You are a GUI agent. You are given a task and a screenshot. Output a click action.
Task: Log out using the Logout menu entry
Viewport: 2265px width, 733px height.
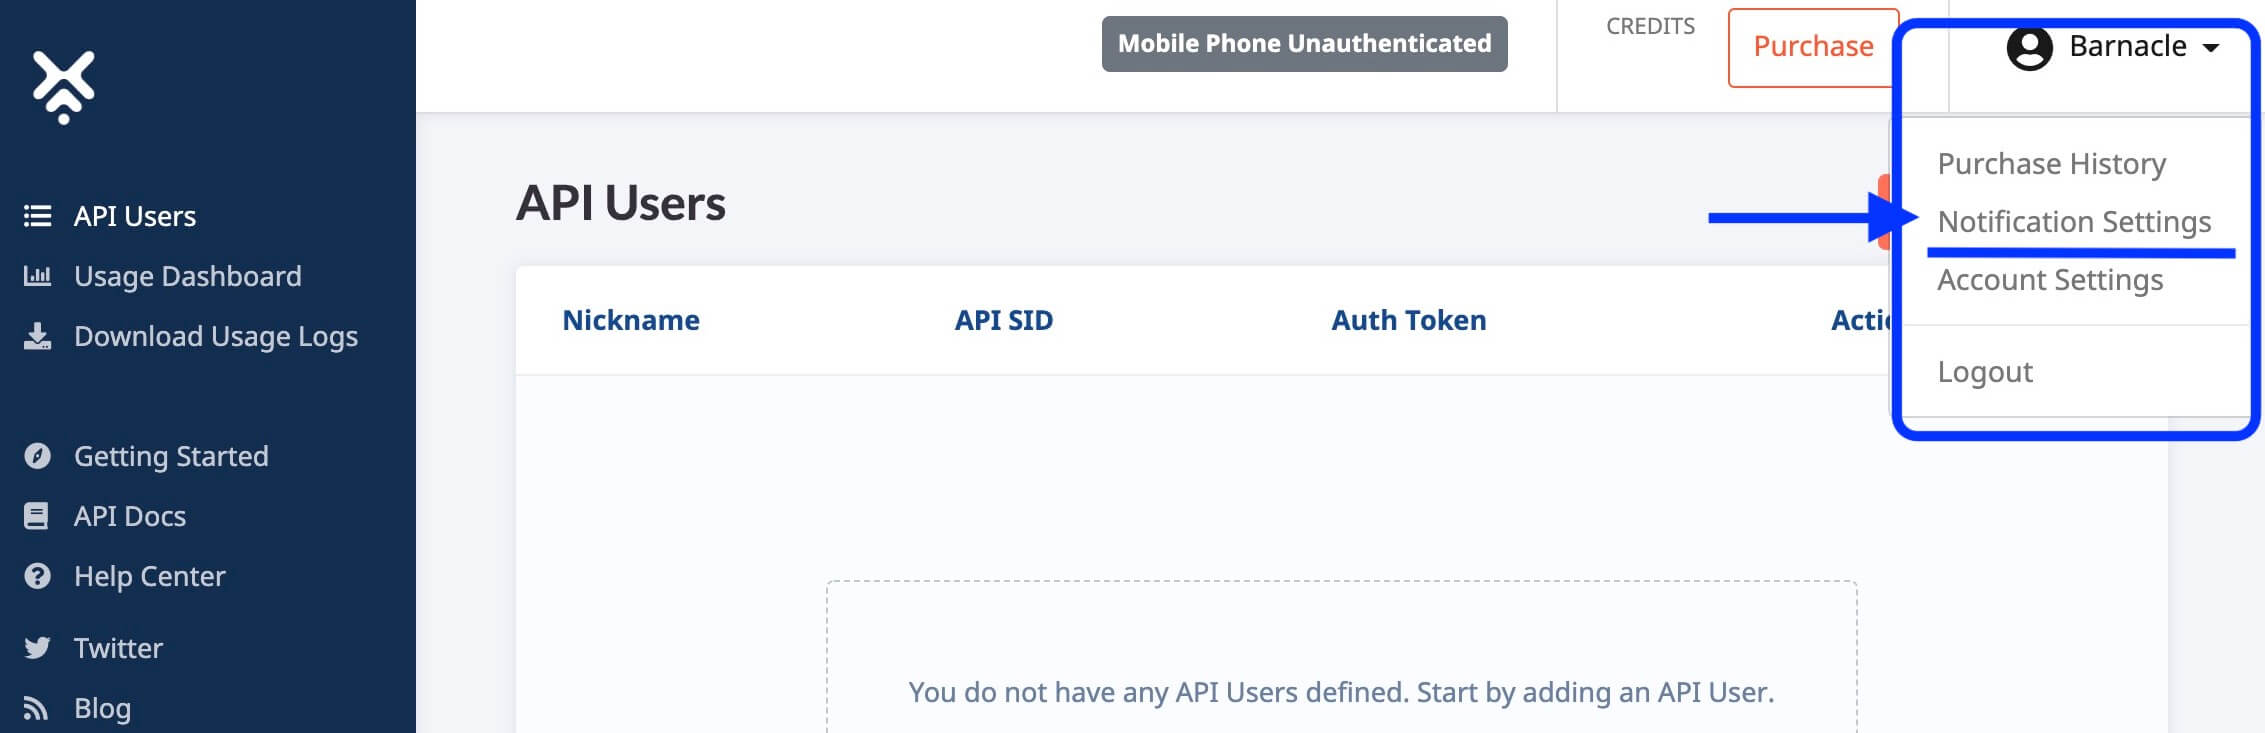click(1984, 372)
